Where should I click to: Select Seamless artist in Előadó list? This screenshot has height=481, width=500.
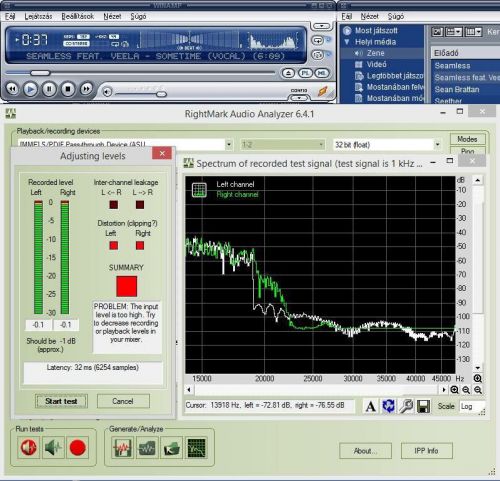pos(452,66)
